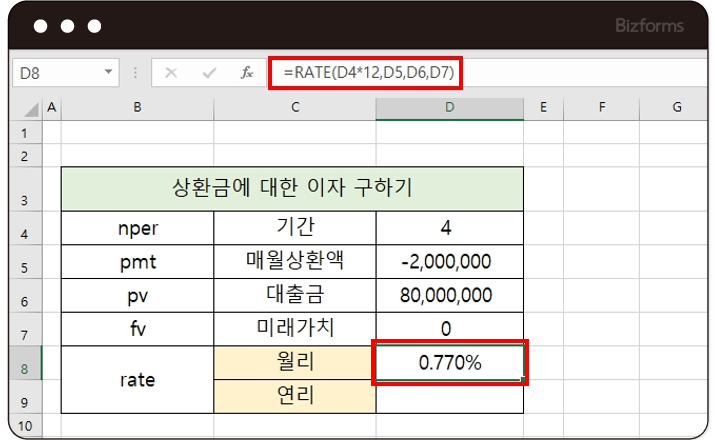Click the monthly payment cell -2,000,000
Image resolution: width=715 pixels, height=440 pixels.
pos(450,261)
